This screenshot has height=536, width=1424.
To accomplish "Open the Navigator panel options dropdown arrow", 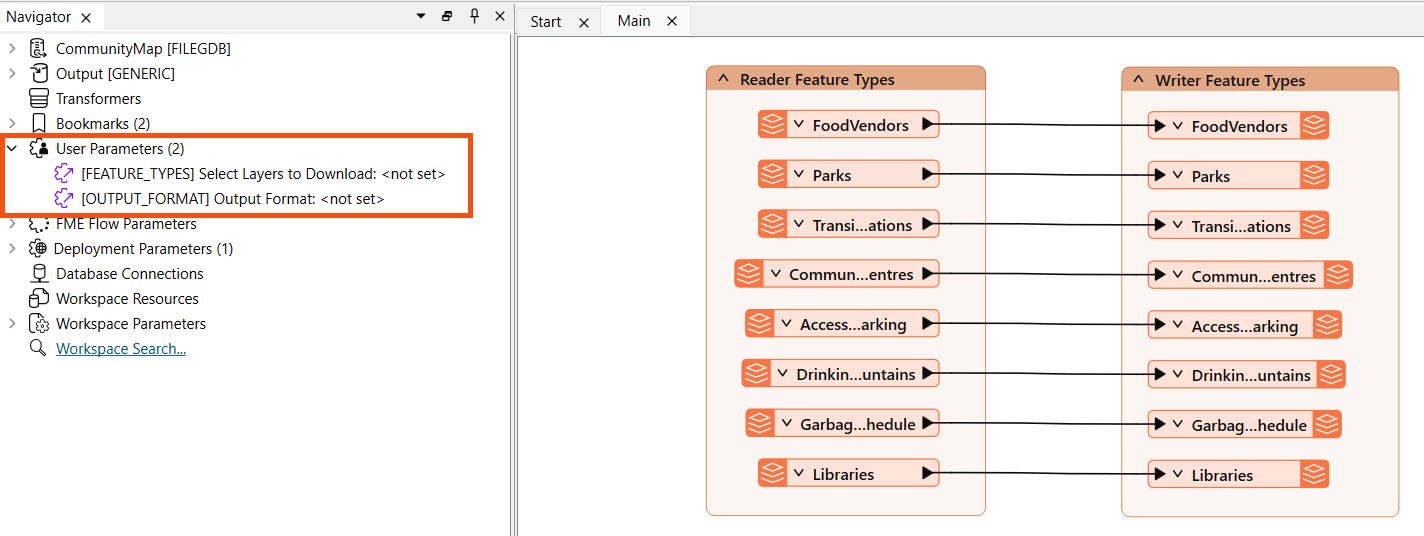I will pyautogui.click(x=421, y=16).
